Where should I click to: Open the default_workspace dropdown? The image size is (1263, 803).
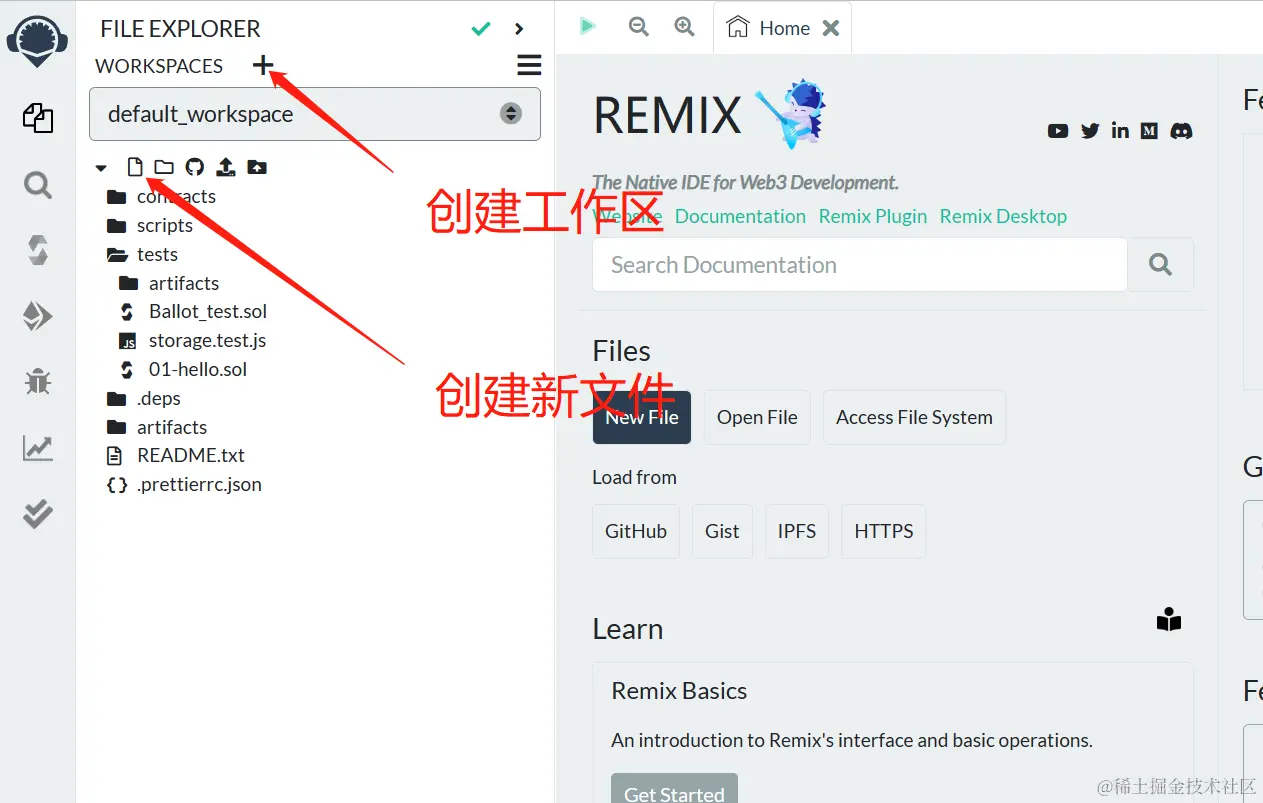(x=511, y=113)
